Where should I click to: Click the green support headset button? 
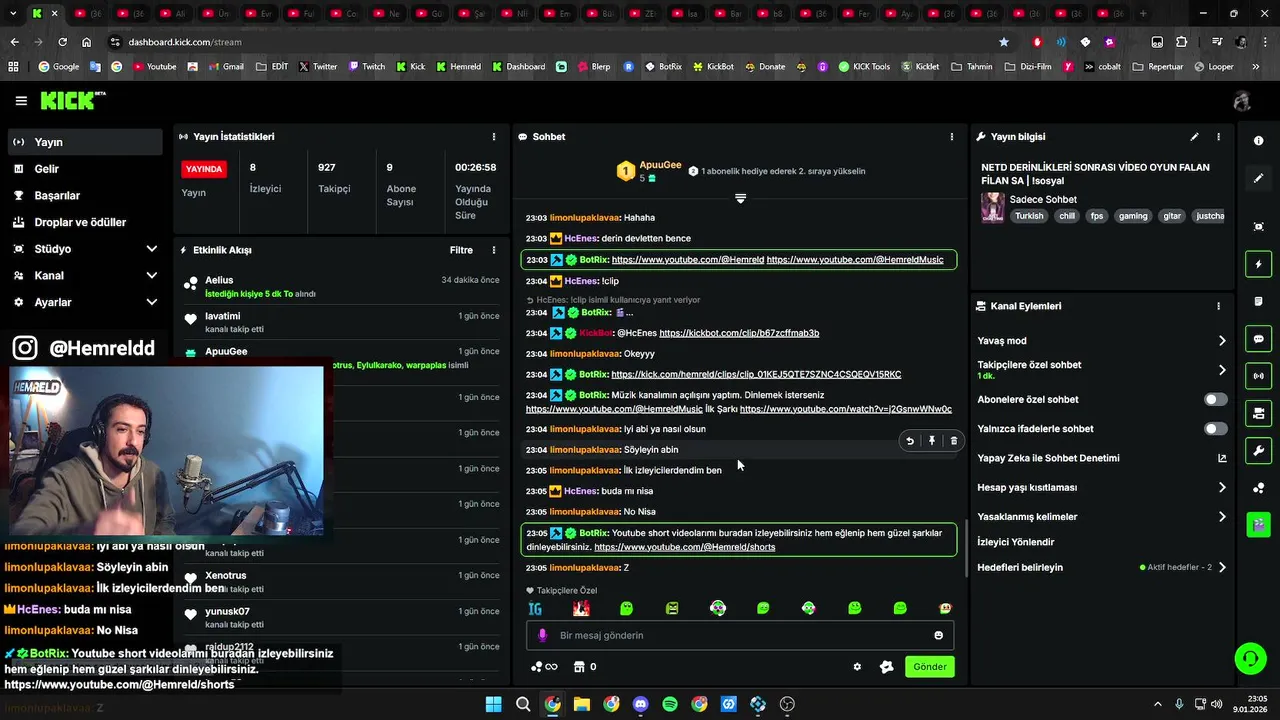1250,658
